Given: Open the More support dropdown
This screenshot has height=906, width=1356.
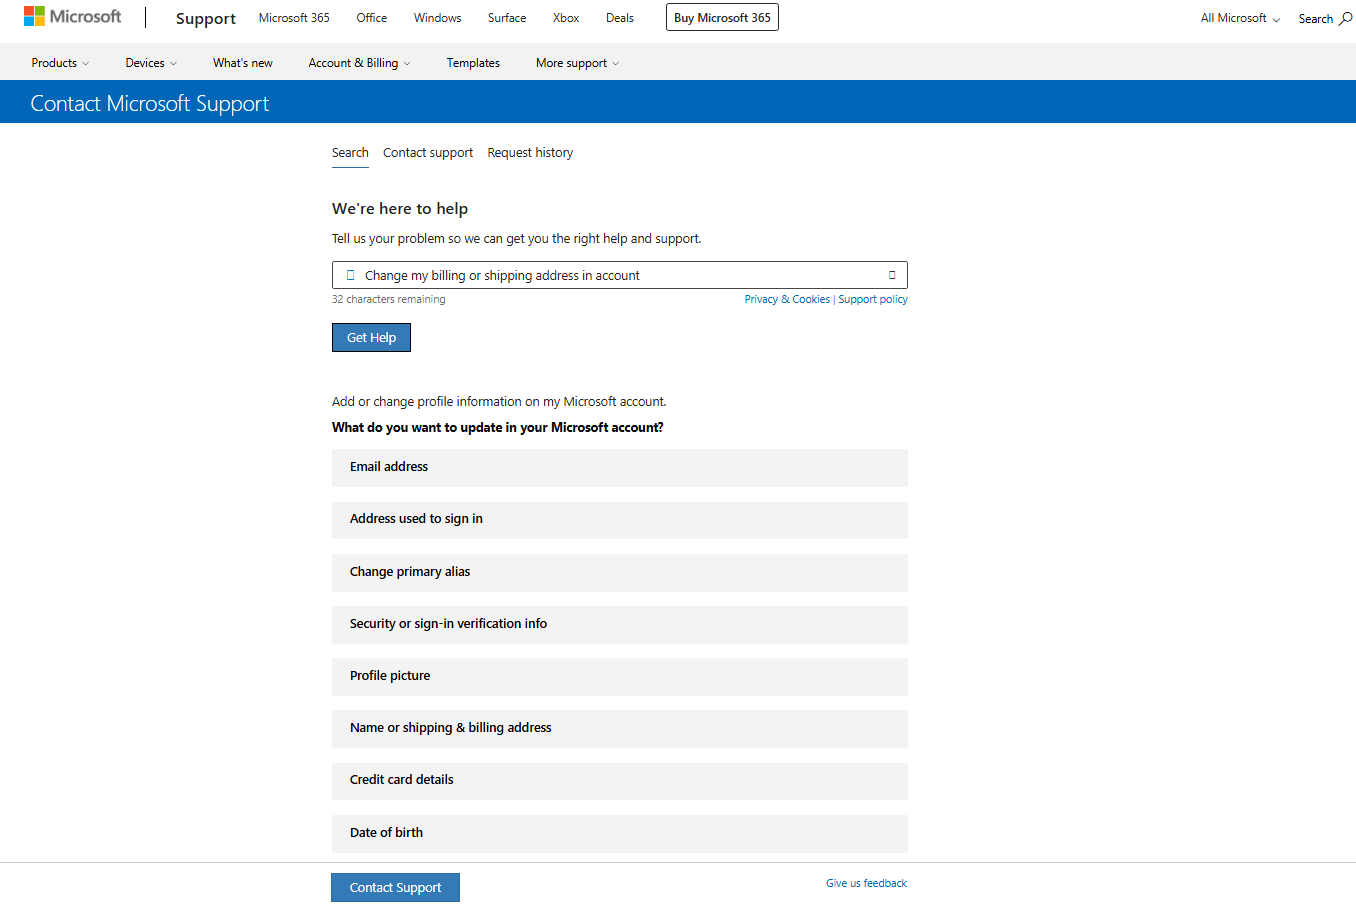Looking at the screenshot, I should [577, 63].
